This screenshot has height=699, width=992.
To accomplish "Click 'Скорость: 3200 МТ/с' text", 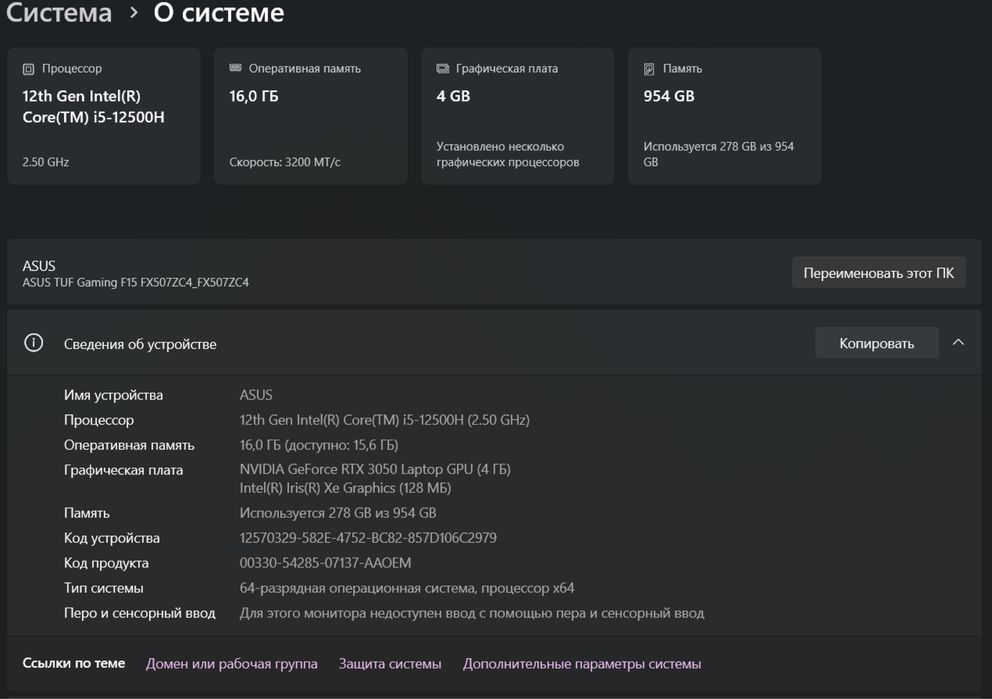I will [x=285, y=162].
